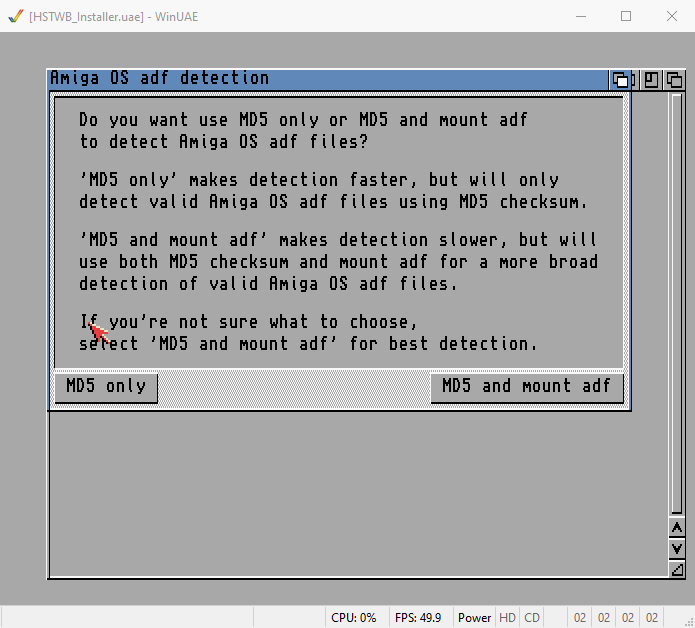695x628 pixels.
Task: Click the scroll down arrow
Action: click(x=677, y=549)
